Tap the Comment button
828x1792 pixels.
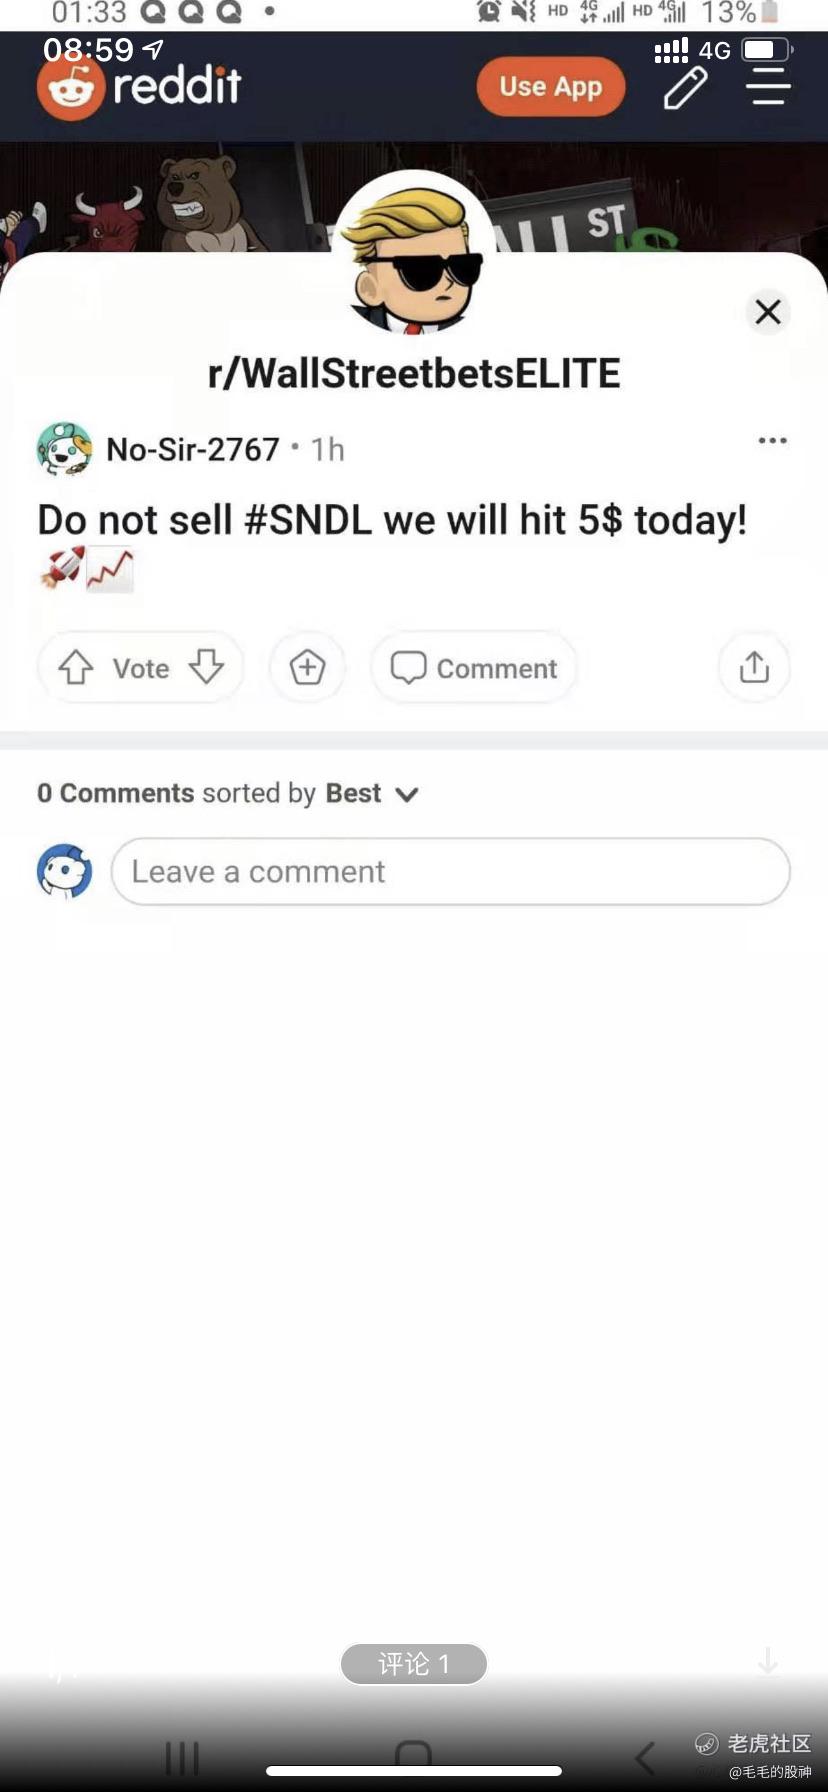click(474, 668)
